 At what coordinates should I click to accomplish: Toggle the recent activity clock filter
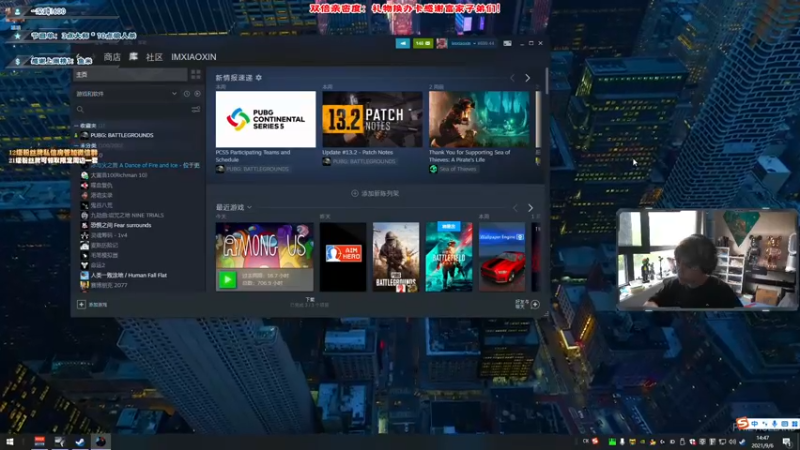point(187,94)
